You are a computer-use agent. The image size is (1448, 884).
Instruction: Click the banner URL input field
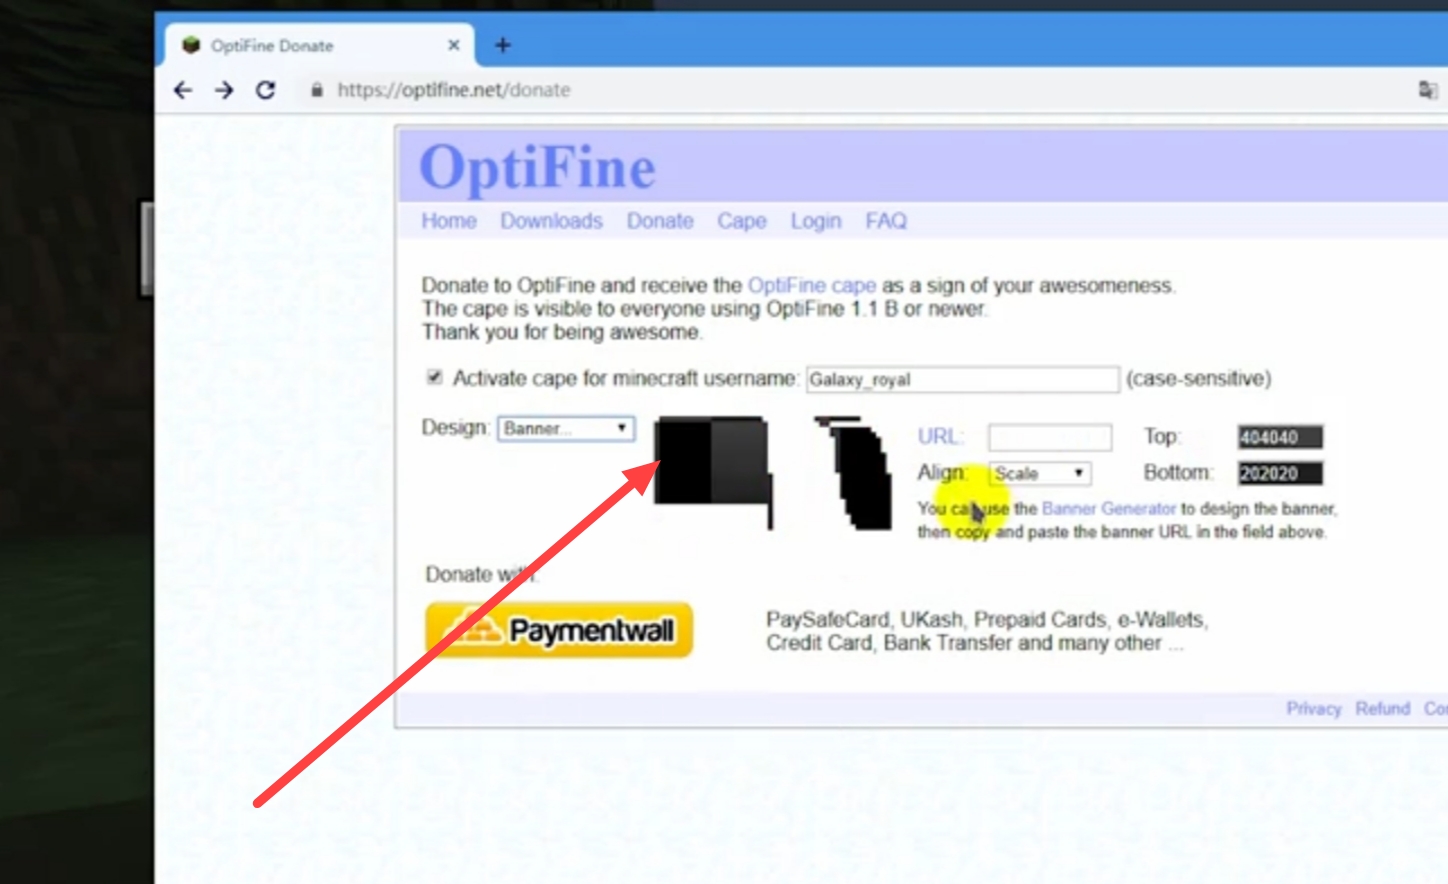pyautogui.click(x=1049, y=437)
